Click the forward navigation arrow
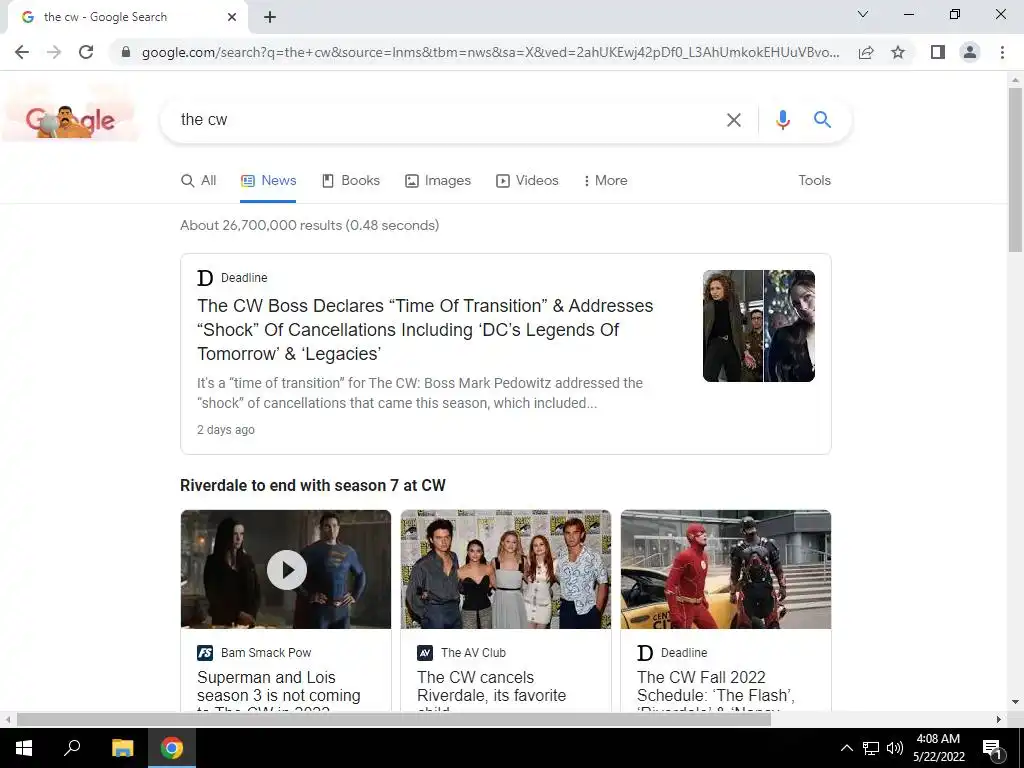This screenshot has width=1024, height=768. click(x=54, y=52)
